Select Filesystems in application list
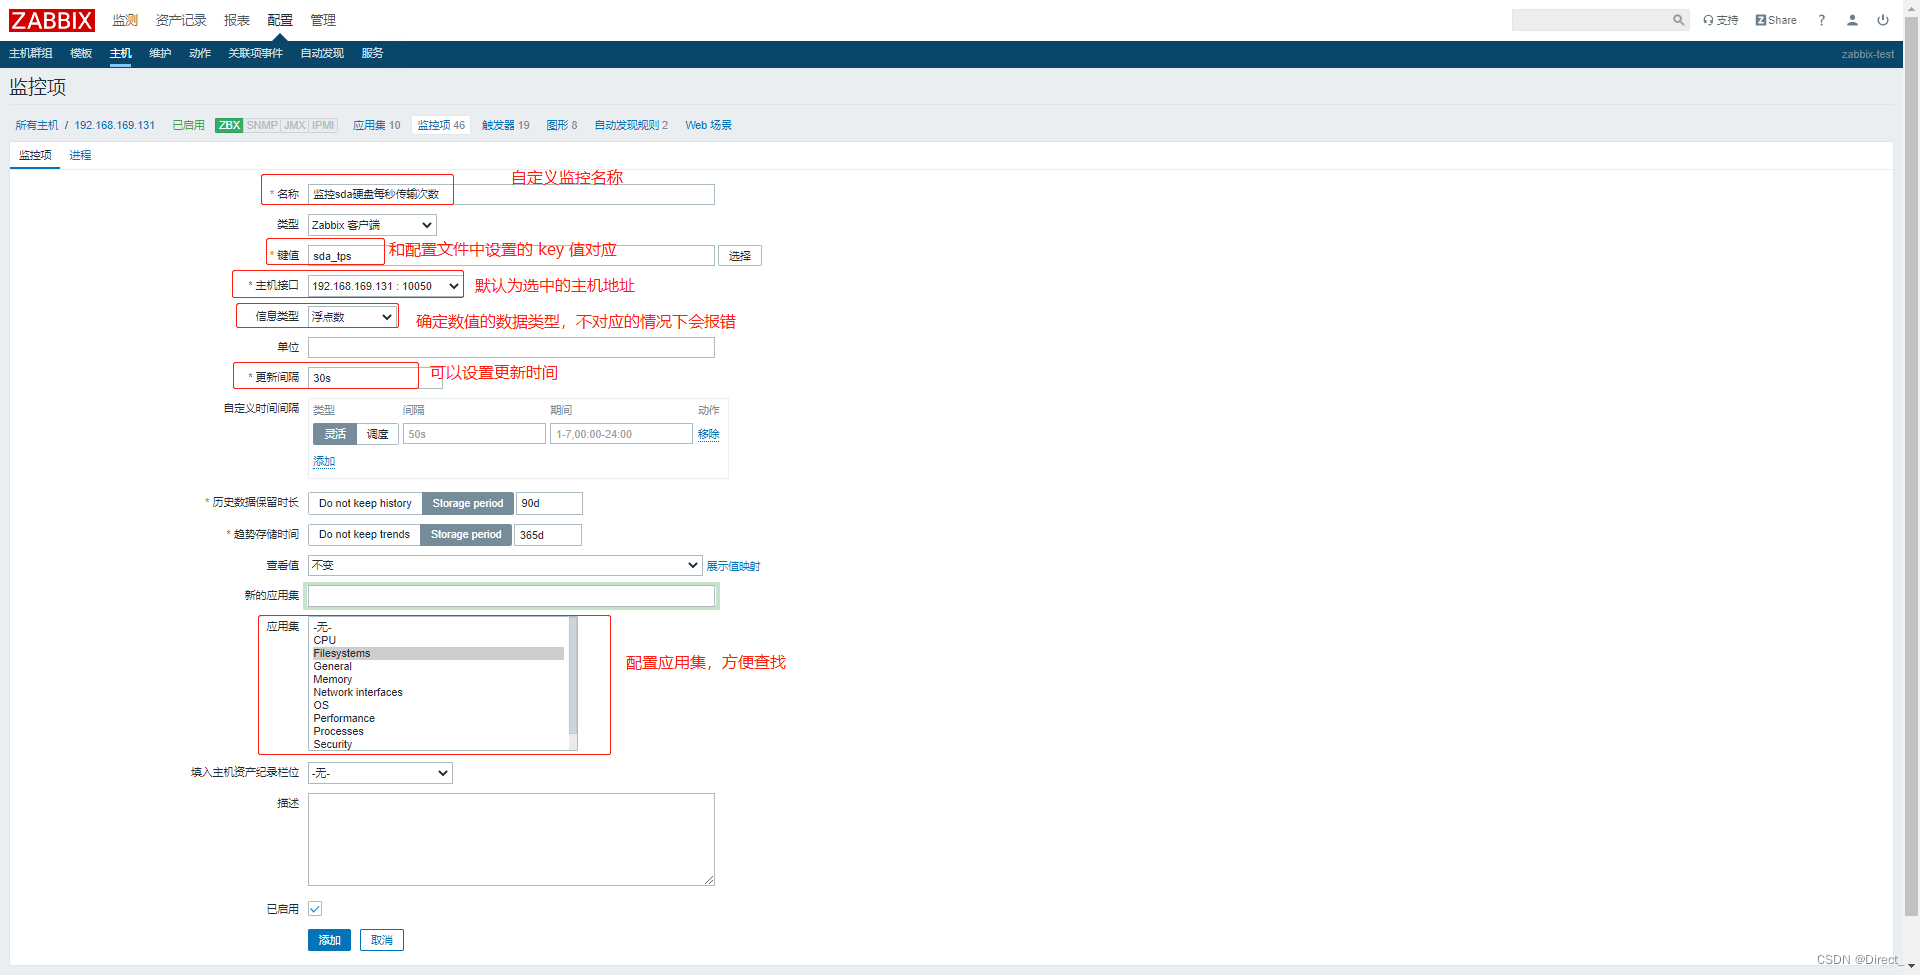The width and height of the screenshot is (1920, 975). [x=438, y=653]
